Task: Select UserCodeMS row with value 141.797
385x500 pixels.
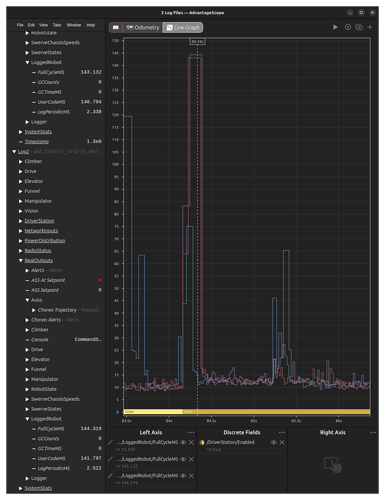Action: tap(67, 458)
